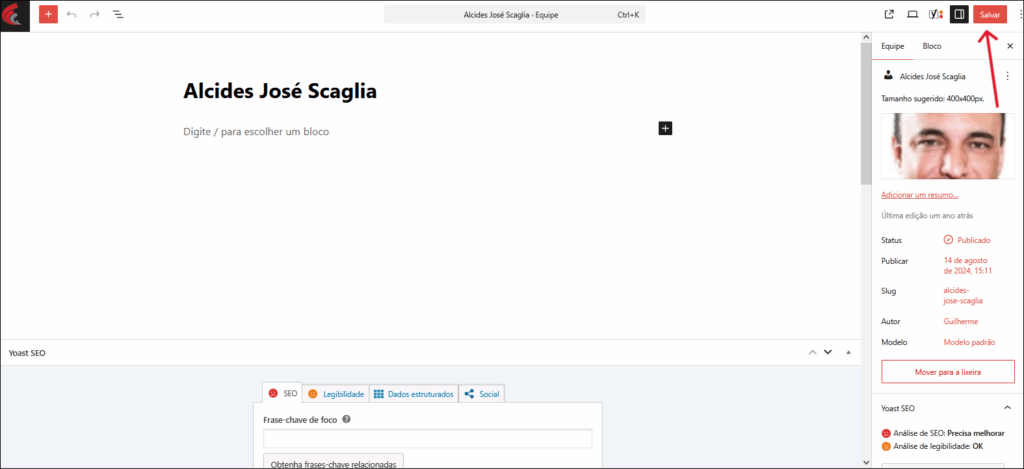Toggle the Yoast SEO metabox panel triangle
Image resolution: width=1024 pixels, height=469 pixels.
[848, 352]
